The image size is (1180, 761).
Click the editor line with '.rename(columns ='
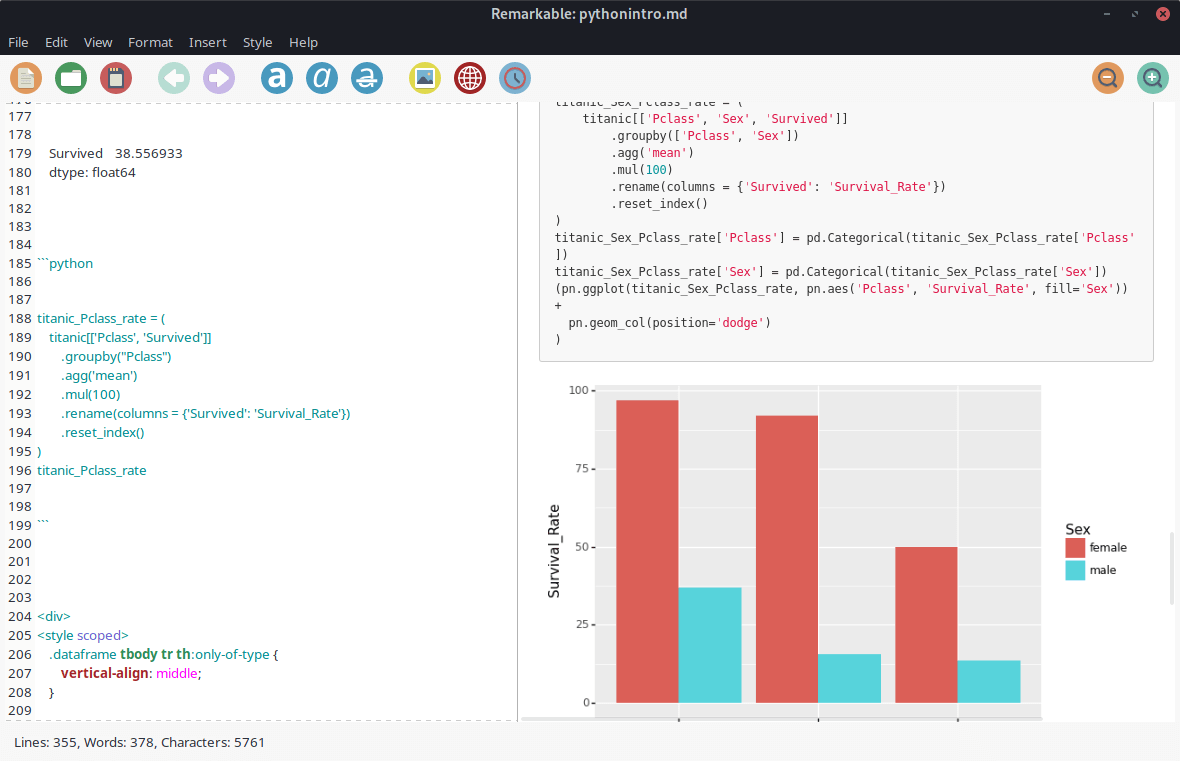(205, 413)
